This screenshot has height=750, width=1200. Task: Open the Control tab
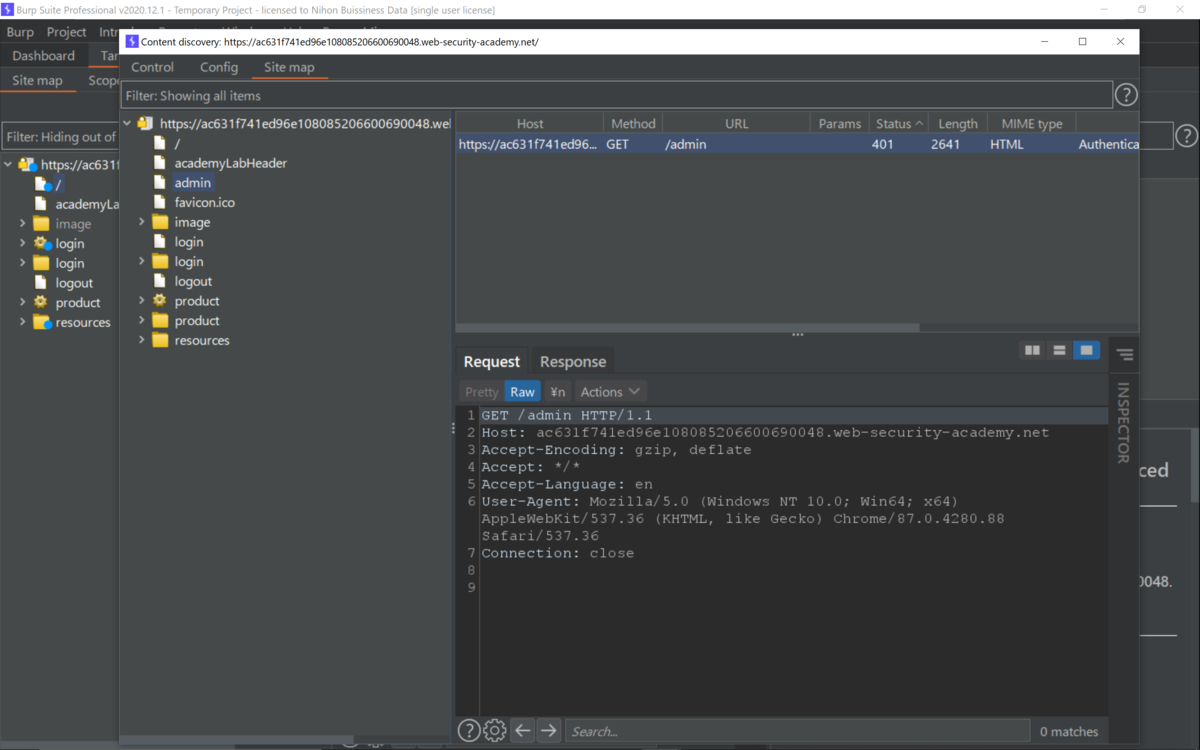152,67
